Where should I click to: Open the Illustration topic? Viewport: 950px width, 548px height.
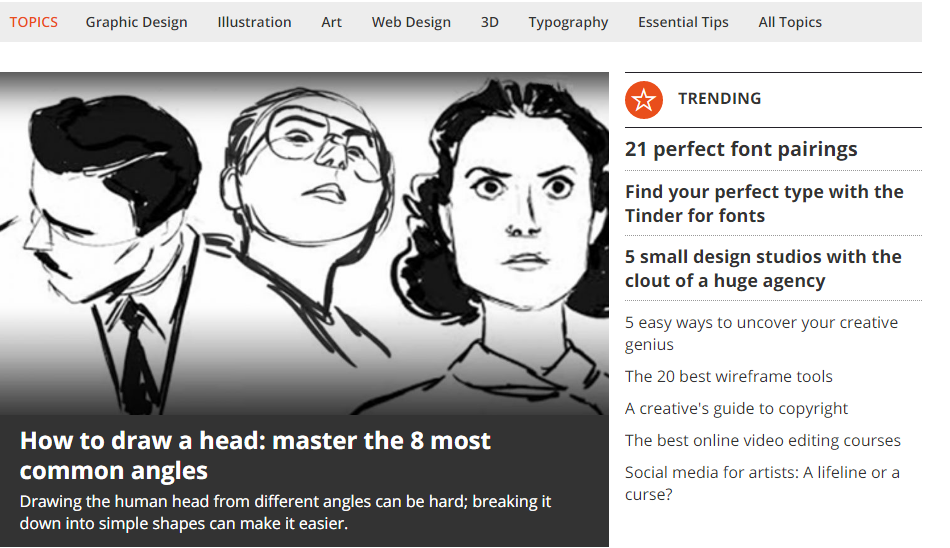[x=254, y=22]
